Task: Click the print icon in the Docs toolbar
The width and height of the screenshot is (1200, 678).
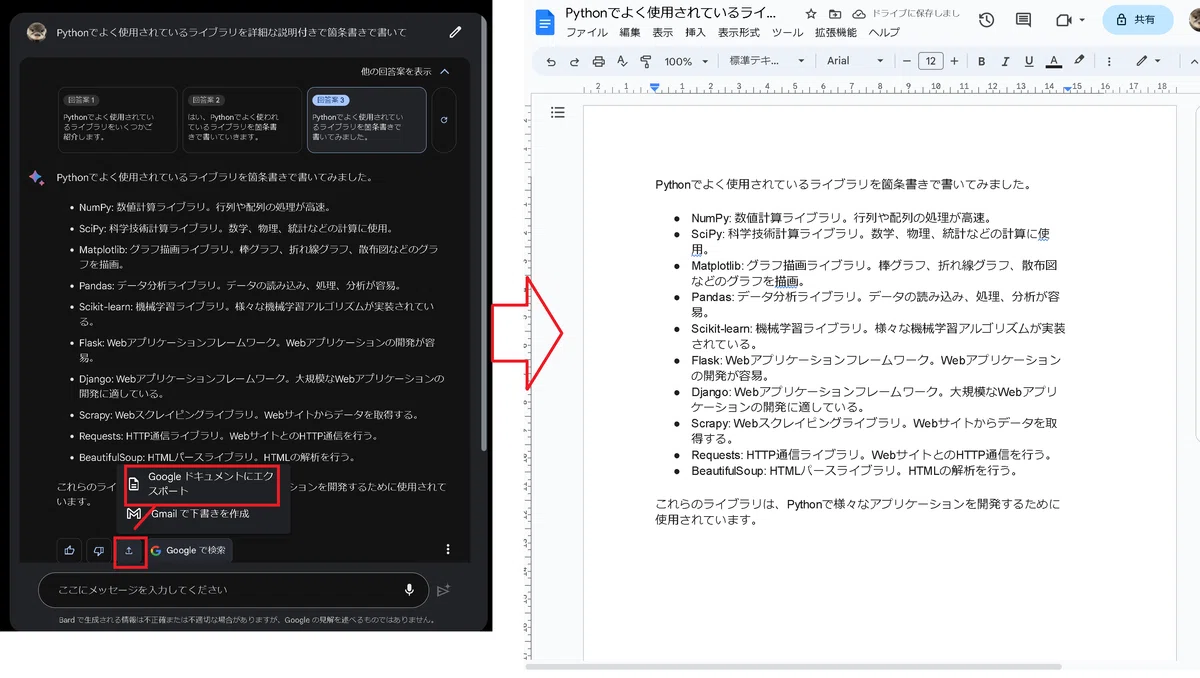Action: 598,61
